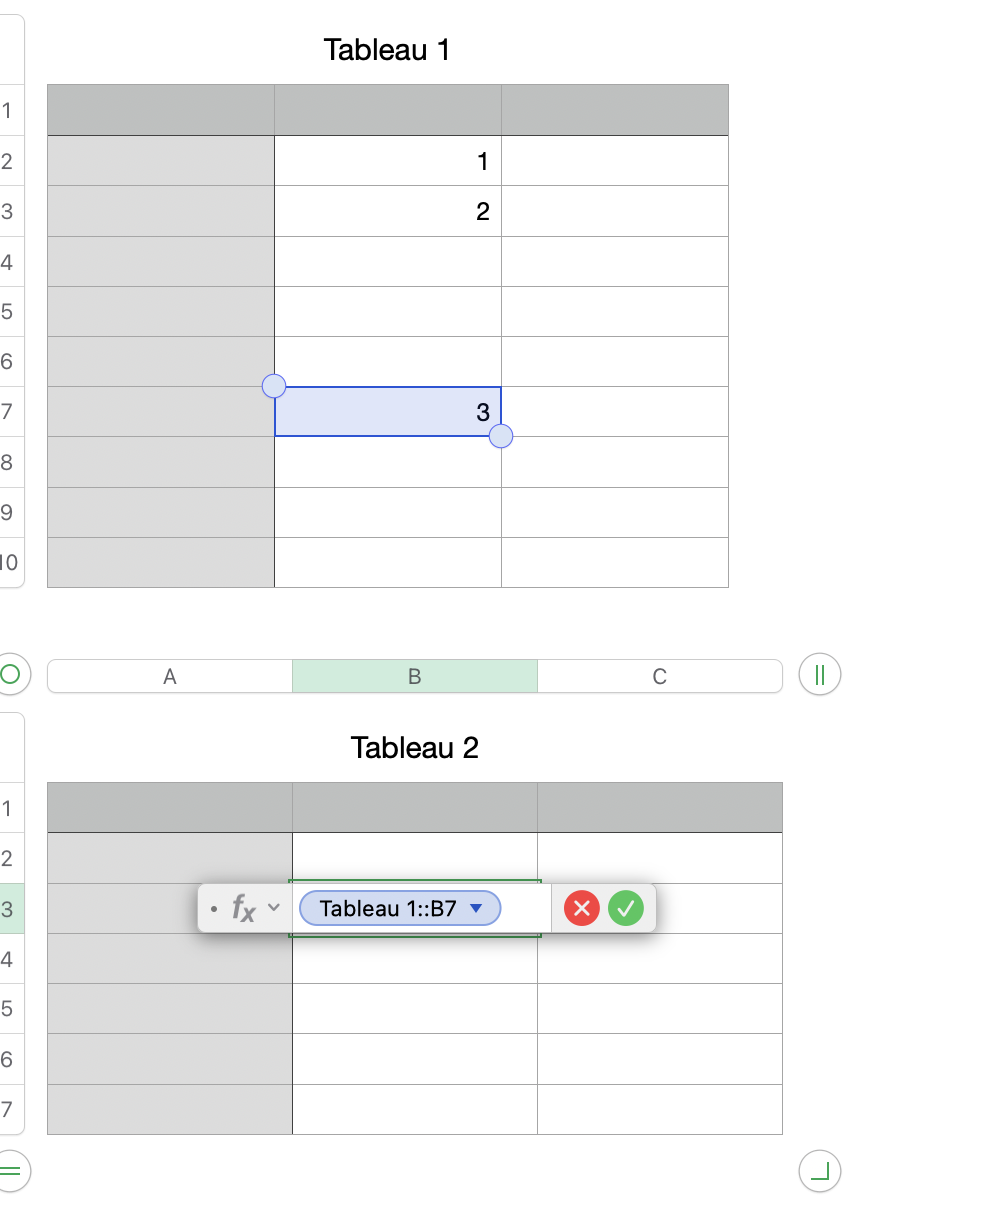This screenshot has height=1230, width=984.
Task: Click the Tableau 2 title
Action: click(x=414, y=747)
